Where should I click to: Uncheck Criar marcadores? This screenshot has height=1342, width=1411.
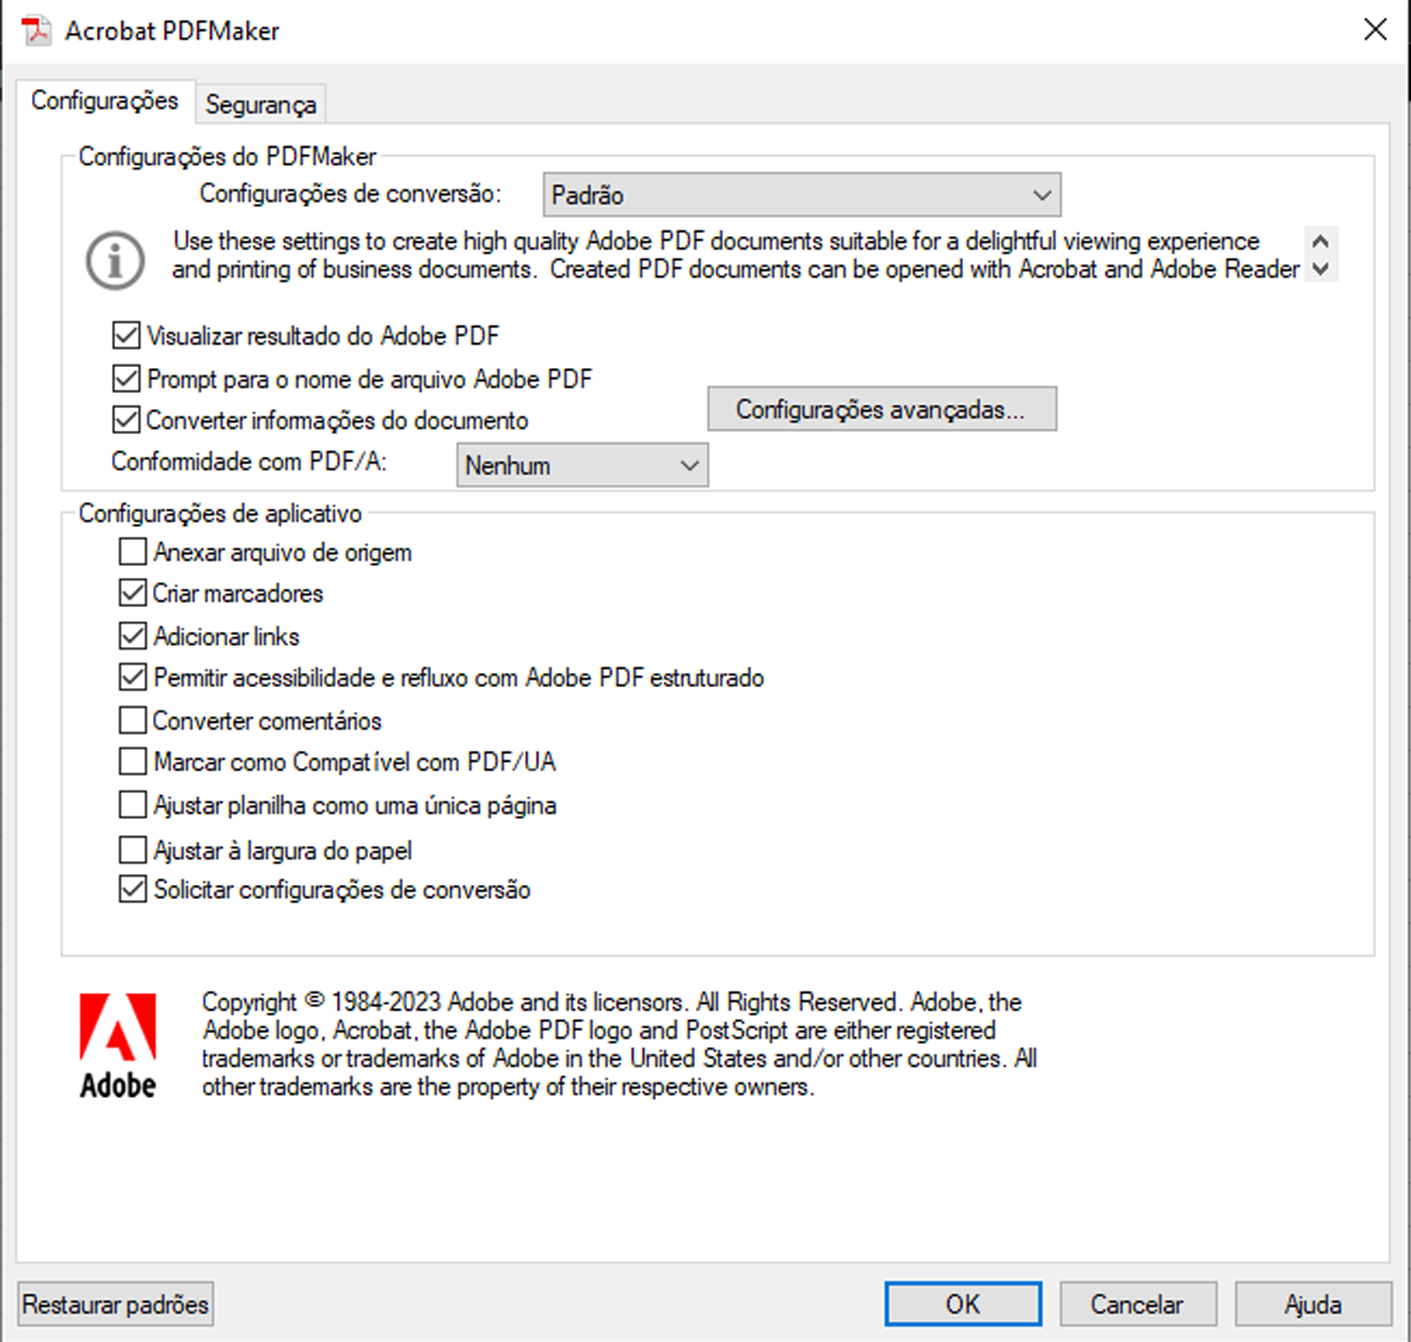(x=132, y=592)
